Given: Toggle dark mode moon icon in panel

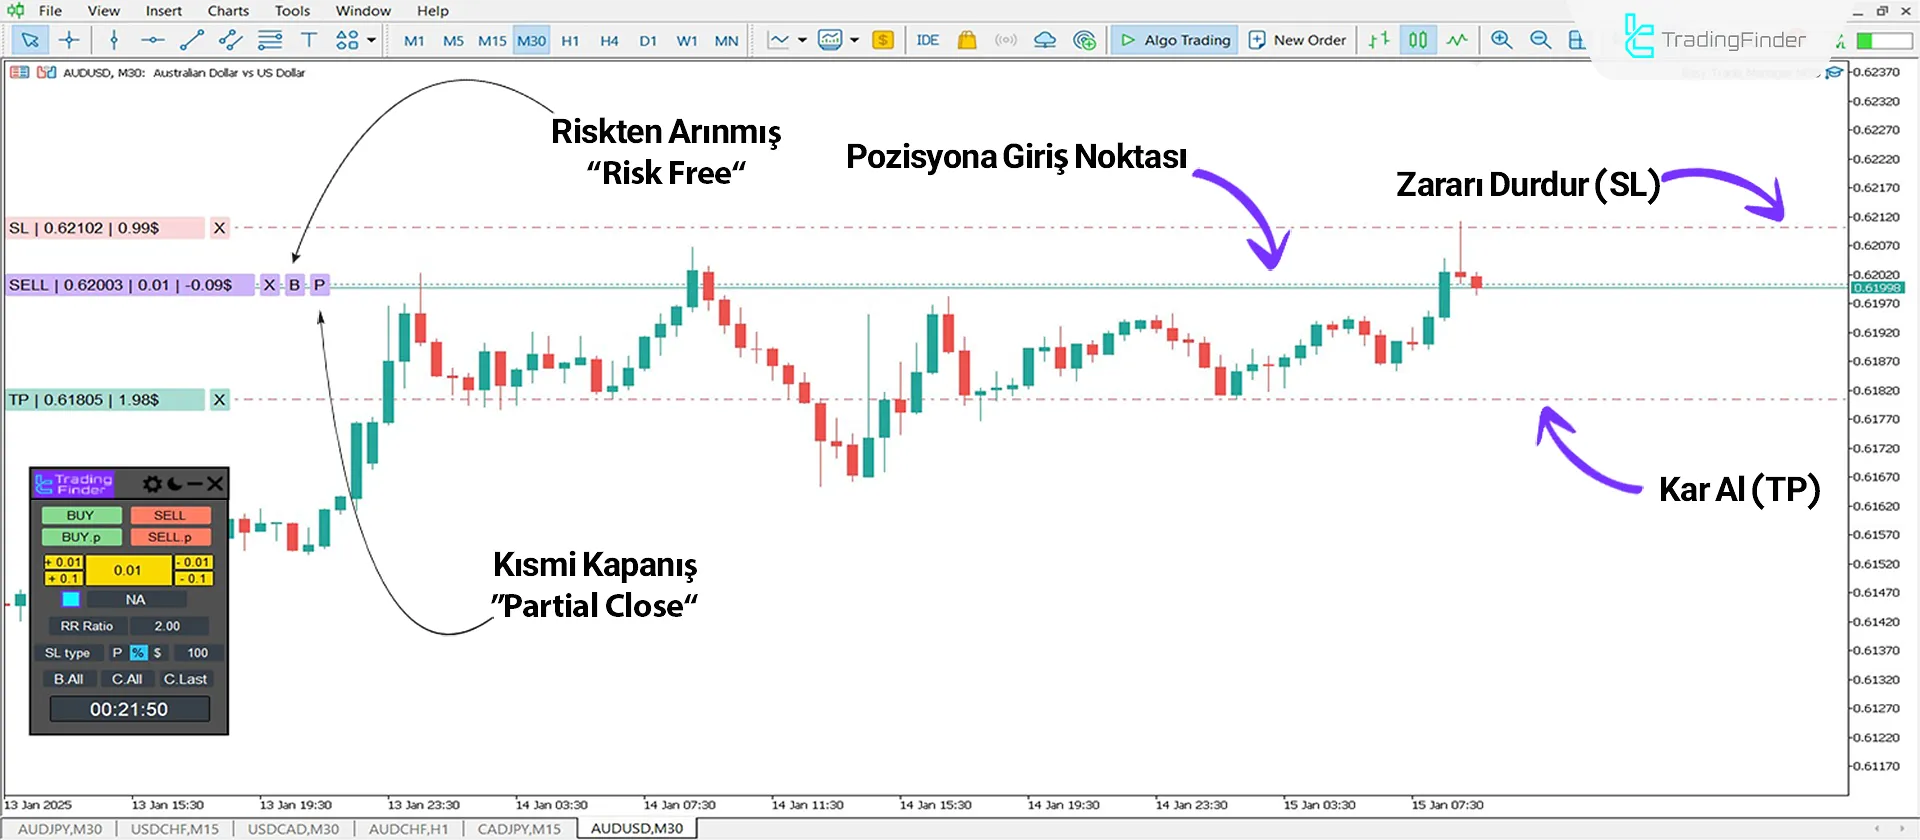Looking at the screenshot, I should coord(175,484).
